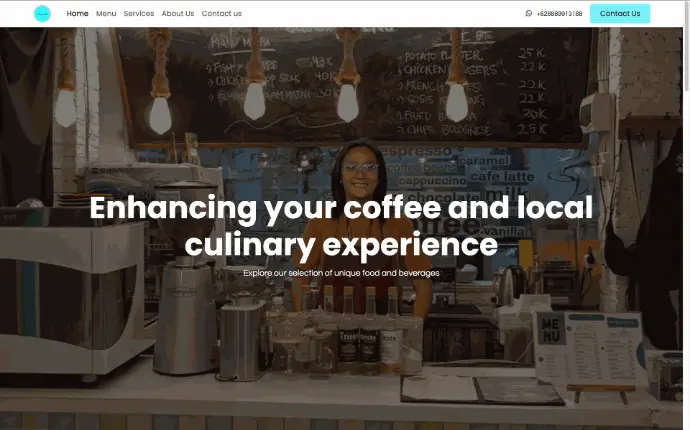Click the "Enhancing your coffee" hero heading
690x430 pixels.
click(x=341, y=226)
